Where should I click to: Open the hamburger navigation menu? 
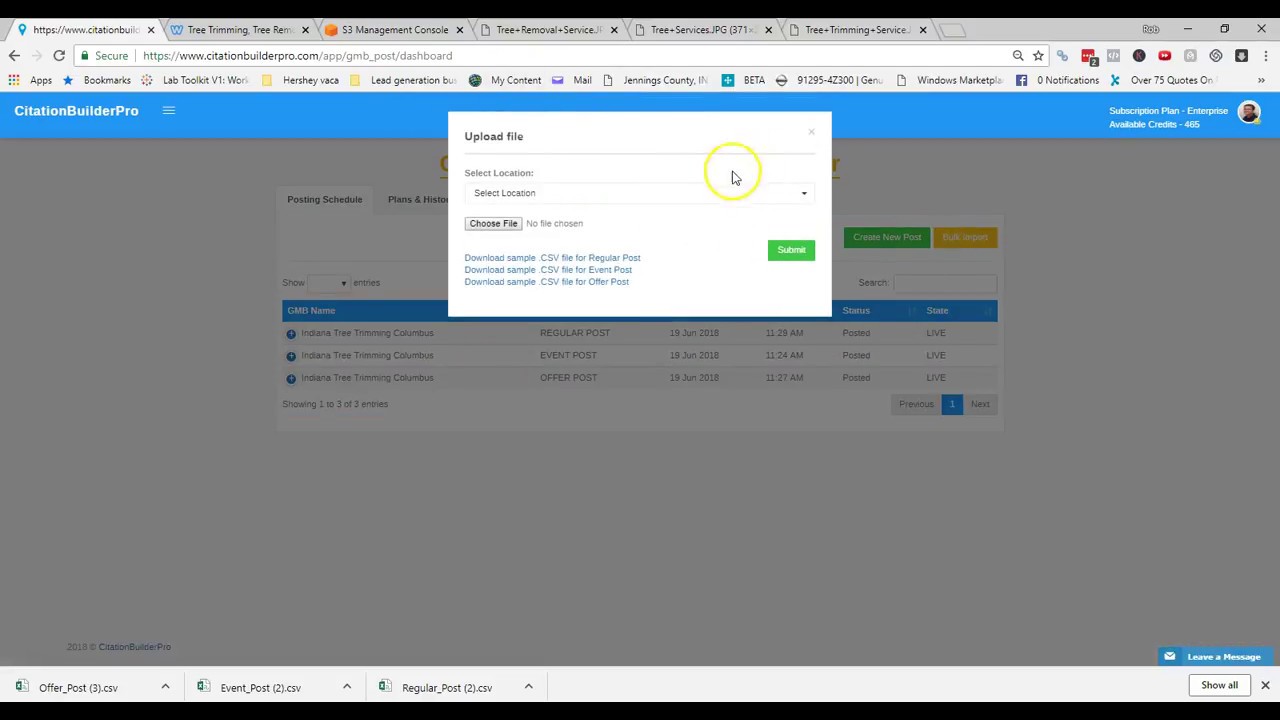click(x=168, y=110)
